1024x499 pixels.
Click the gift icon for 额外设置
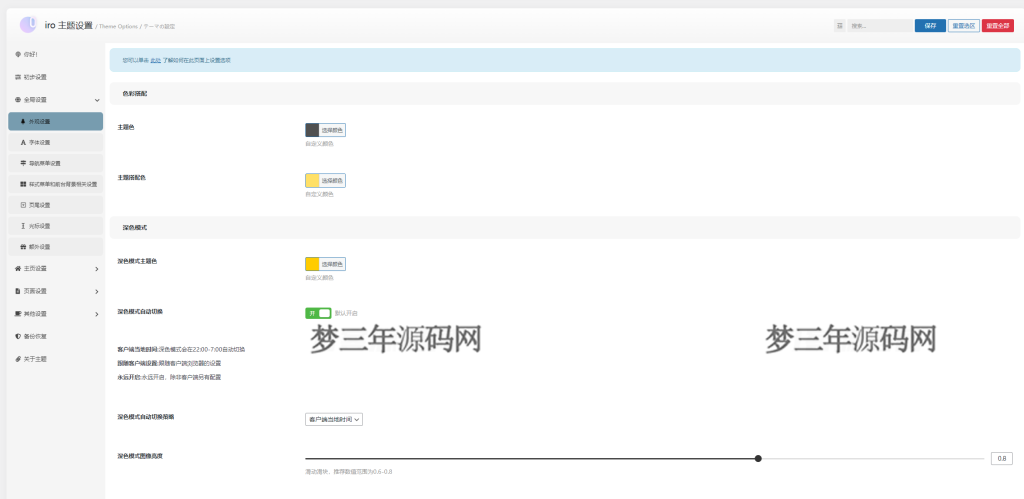click(23, 247)
